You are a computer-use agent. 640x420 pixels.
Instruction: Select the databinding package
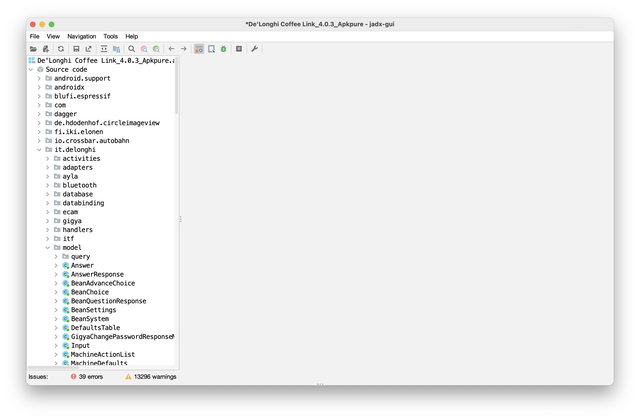click(x=83, y=203)
